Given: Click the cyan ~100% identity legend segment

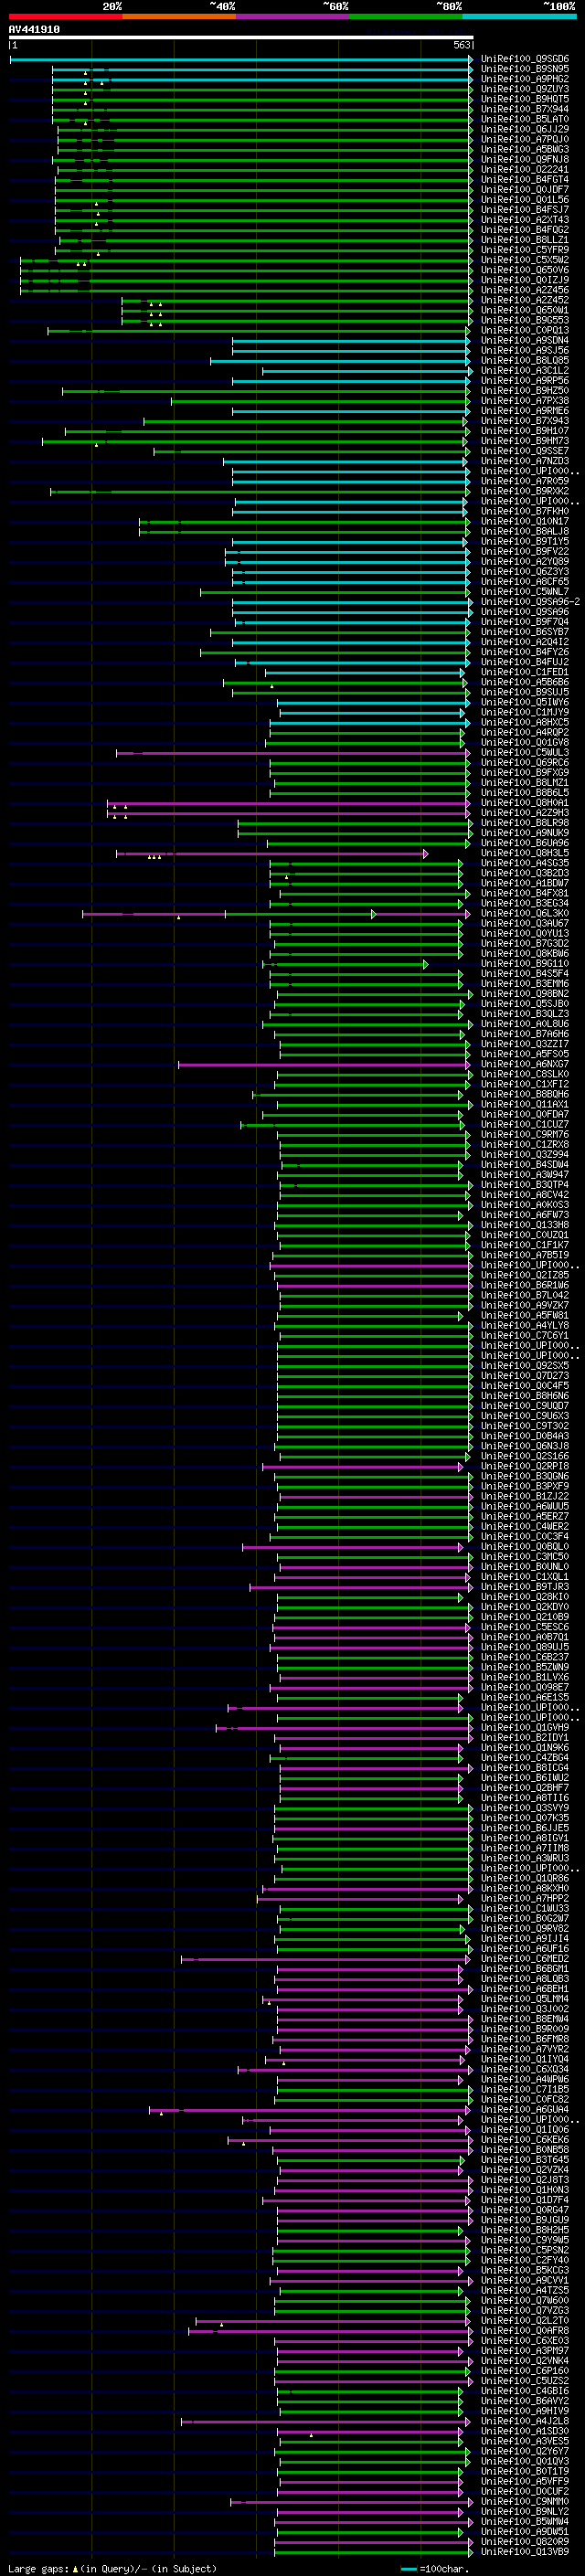Looking at the screenshot, I should click(x=519, y=16).
